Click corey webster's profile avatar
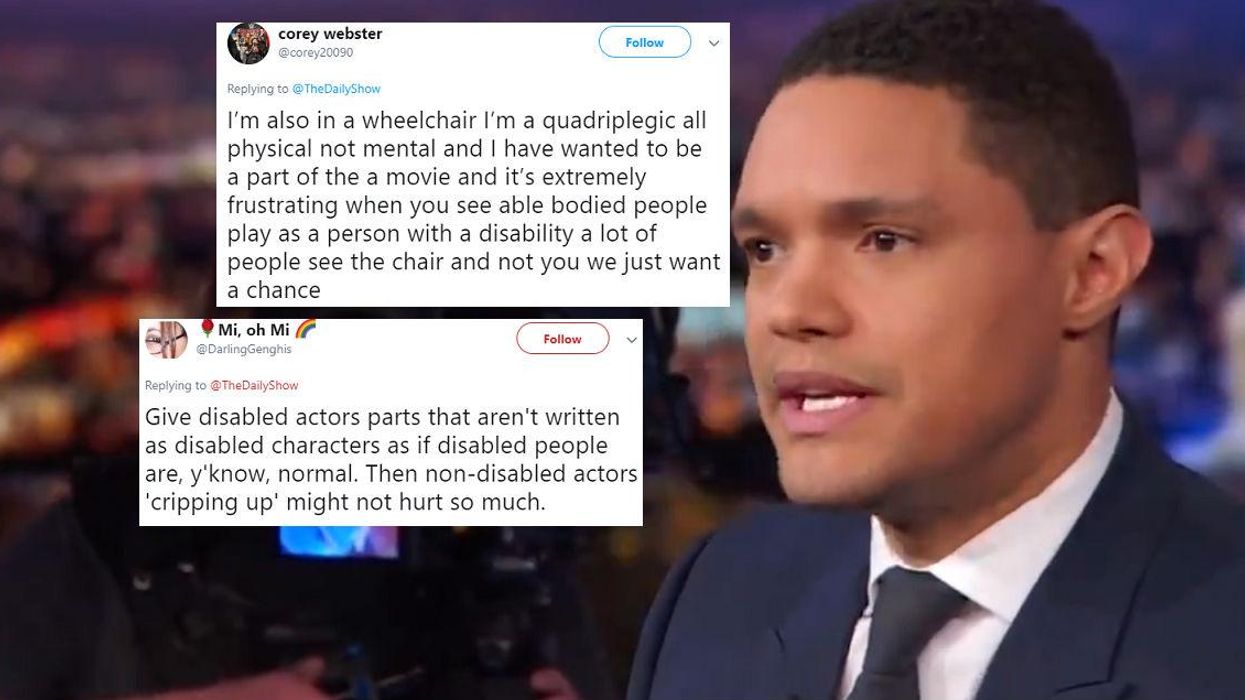This screenshot has width=1245, height=700. tap(248, 44)
